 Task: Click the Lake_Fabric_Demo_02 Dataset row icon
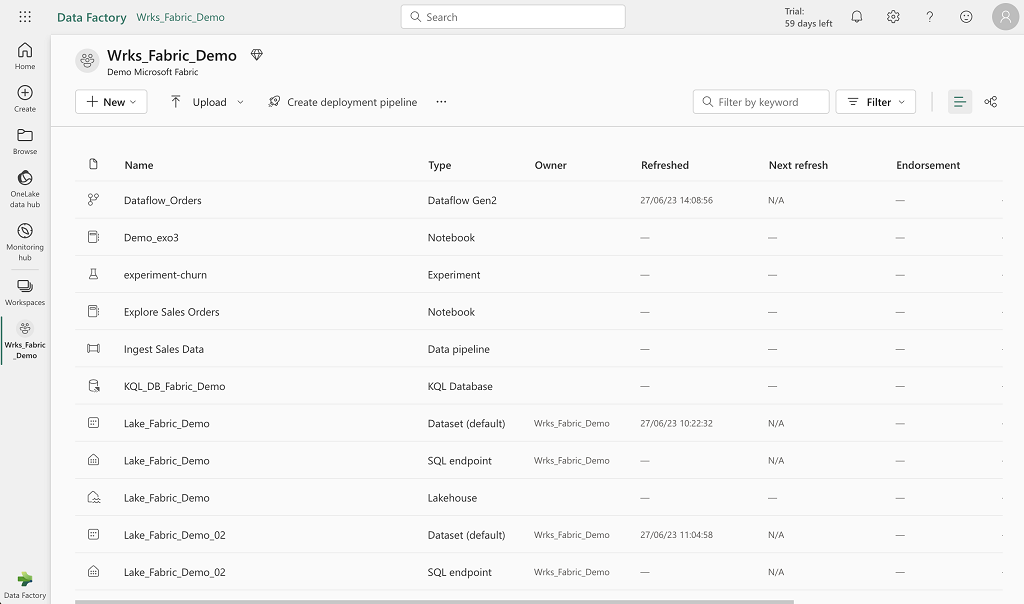[x=93, y=535]
